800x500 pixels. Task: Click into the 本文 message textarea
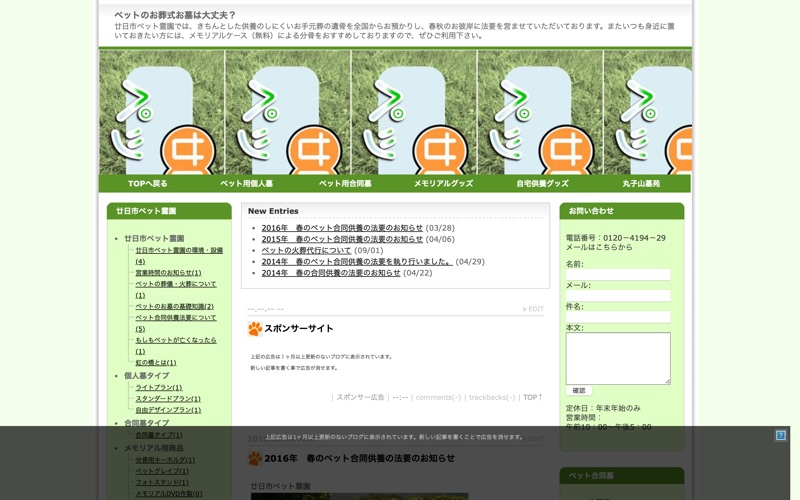618,358
